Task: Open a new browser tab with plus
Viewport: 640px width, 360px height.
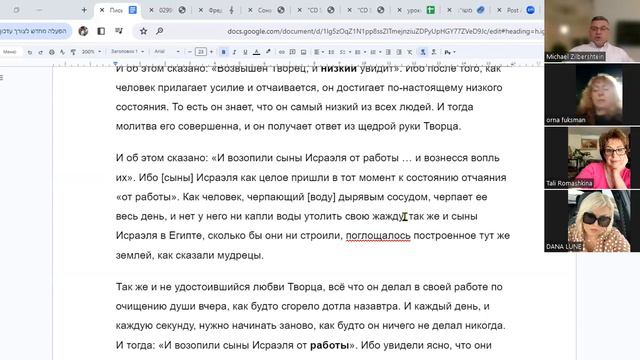Action: pyautogui.click(x=84, y=10)
